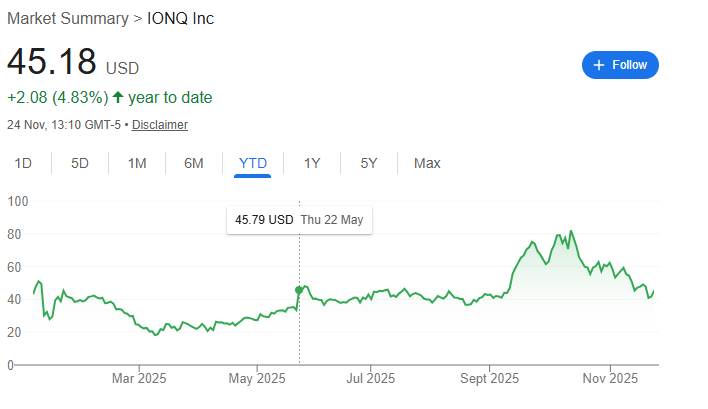Open the Disclaimer link
The image size is (708, 409).
pos(160,125)
